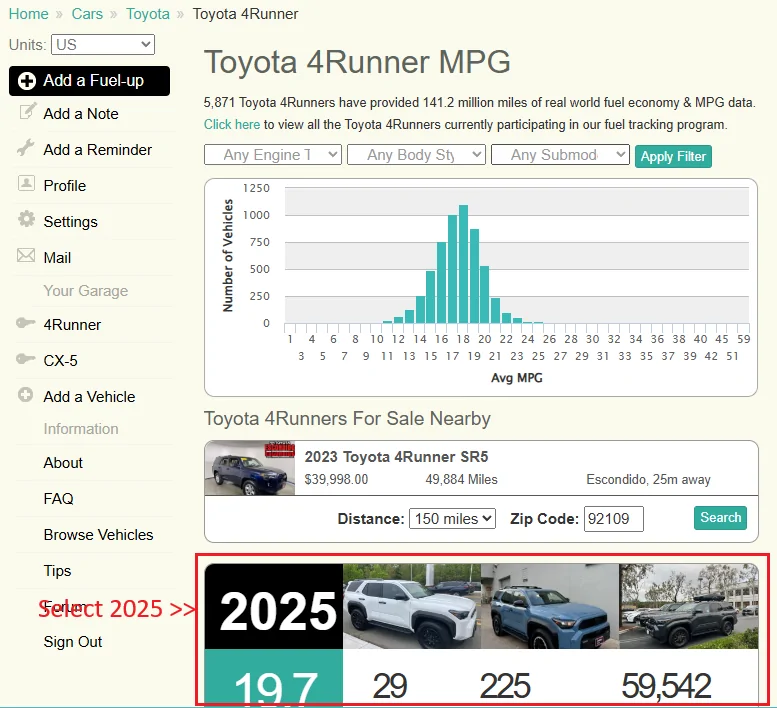The height and width of the screenshot is (708, 777).
Task: Click the Toyota 4Runners For Sale Nearby heading
Action: [347, 419]
